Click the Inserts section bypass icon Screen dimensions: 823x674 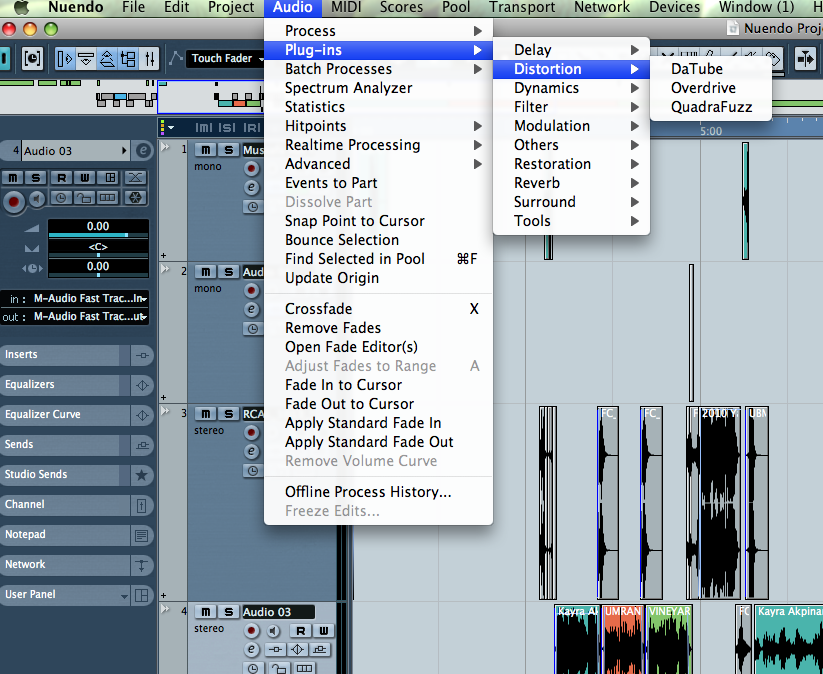coord(142,355)
